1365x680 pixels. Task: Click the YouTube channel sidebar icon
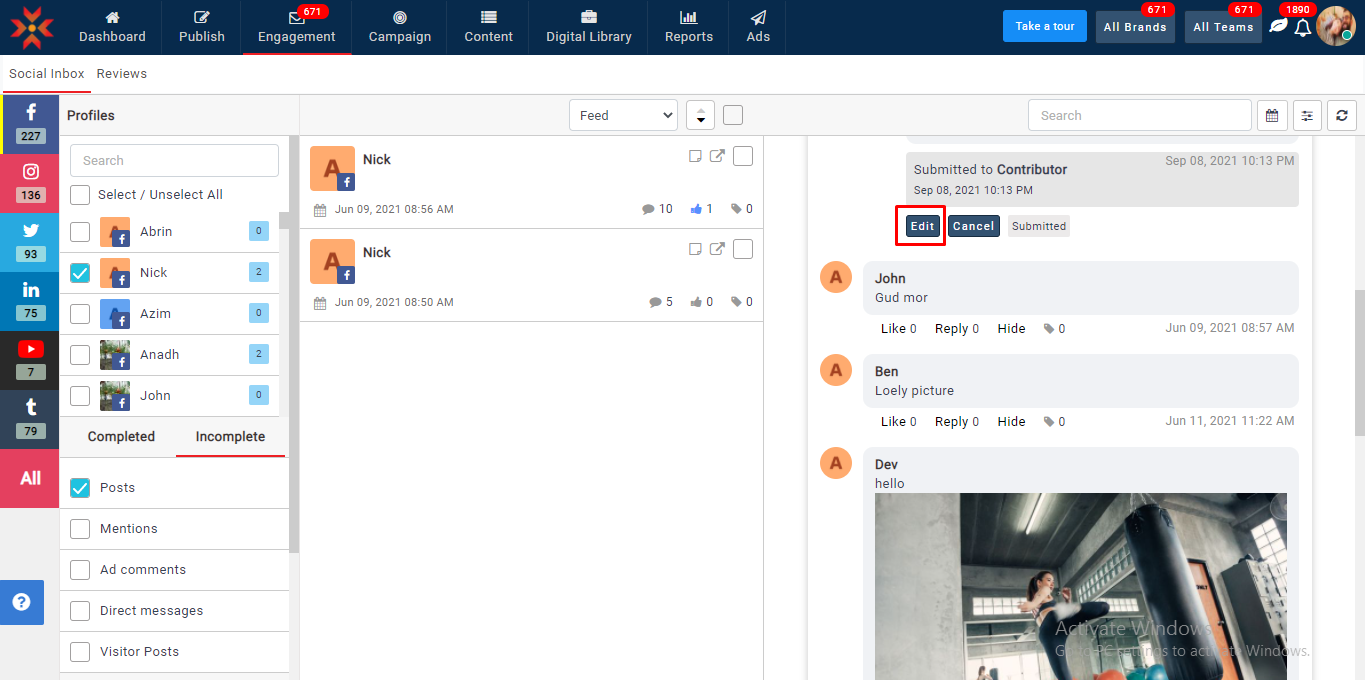[x=31, y=359]
